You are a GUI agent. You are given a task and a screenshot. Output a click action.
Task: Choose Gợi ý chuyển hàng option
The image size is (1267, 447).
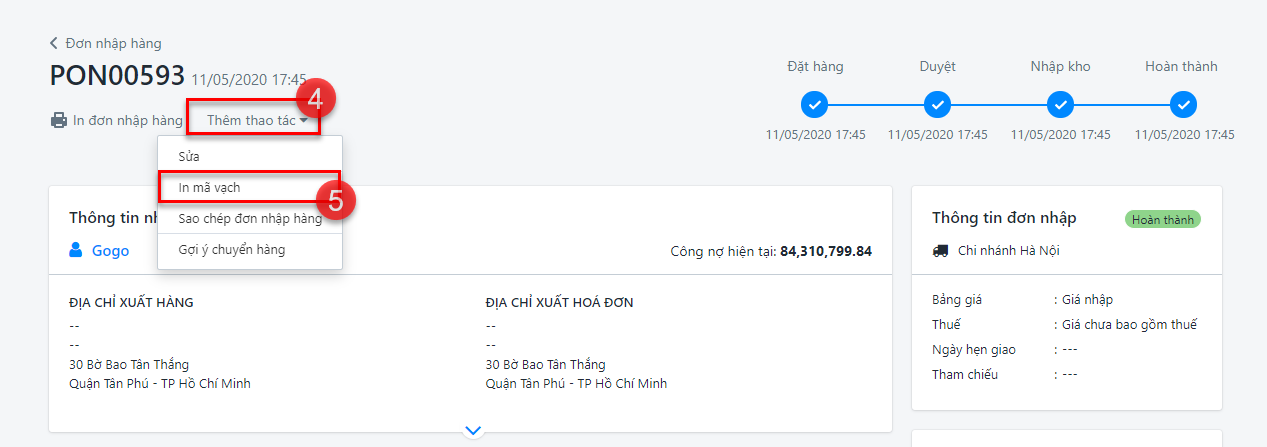pos(231,249)
